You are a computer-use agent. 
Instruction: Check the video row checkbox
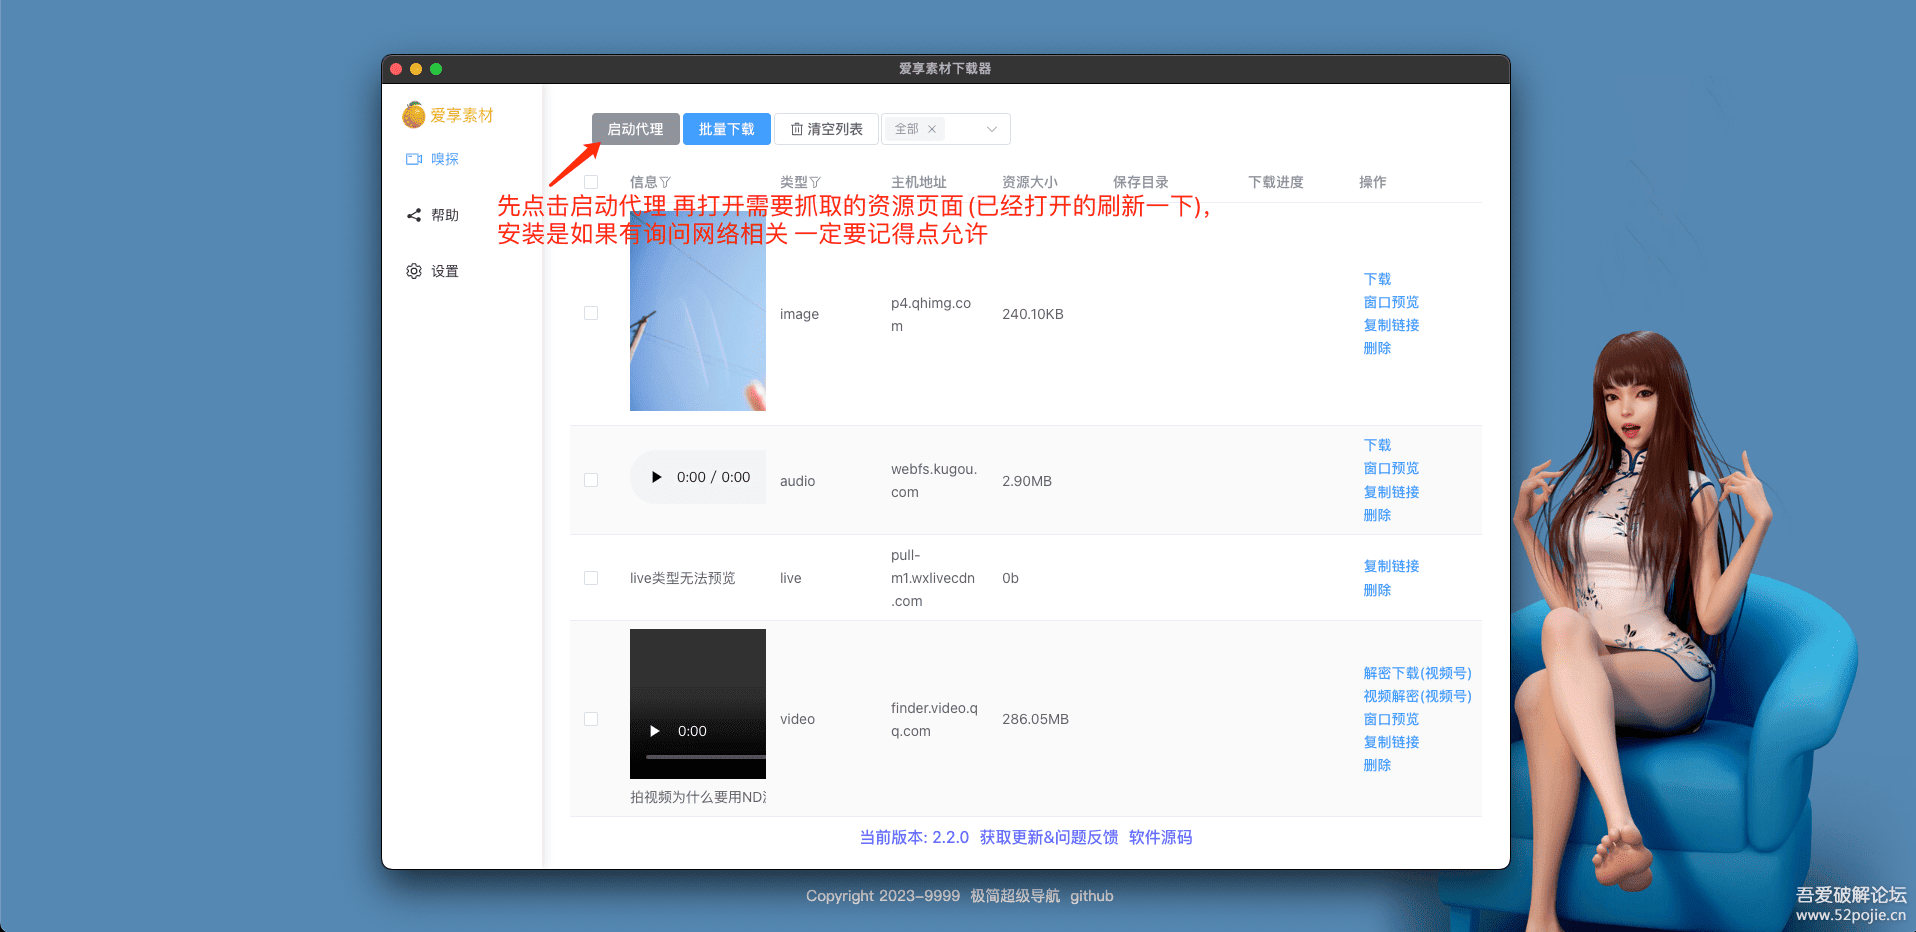pyautogui.click(x=591, y=719)
